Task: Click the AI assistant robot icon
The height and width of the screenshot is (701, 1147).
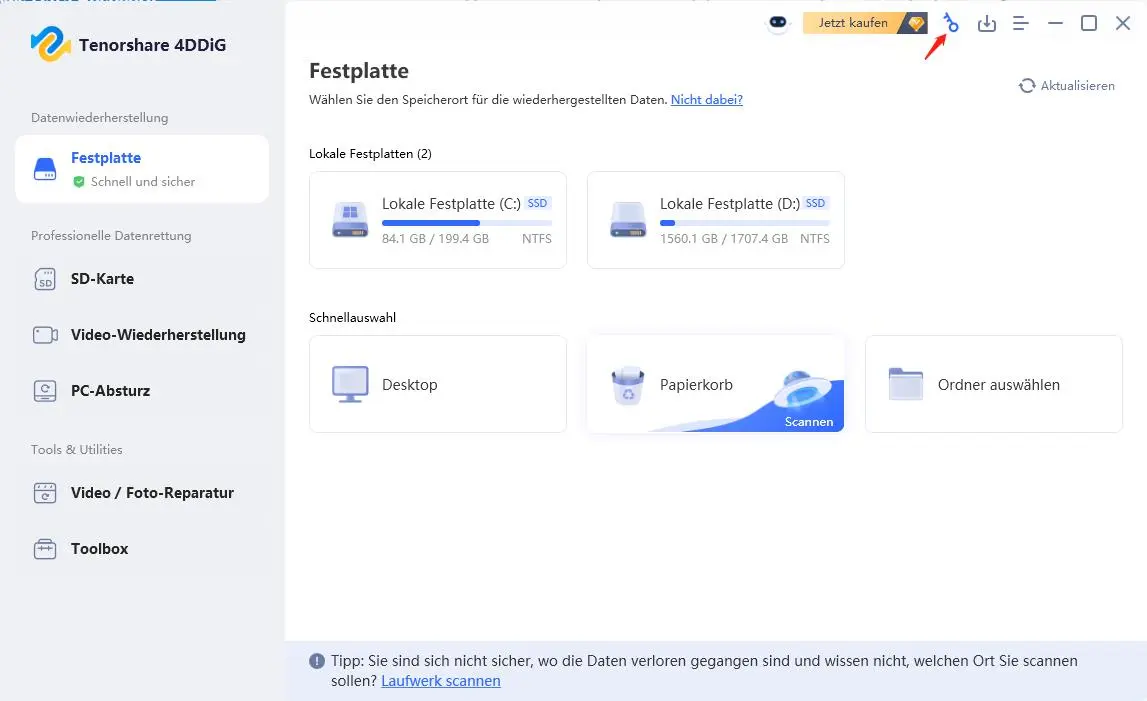Action: pyautogui.click(x=778, y=22)
